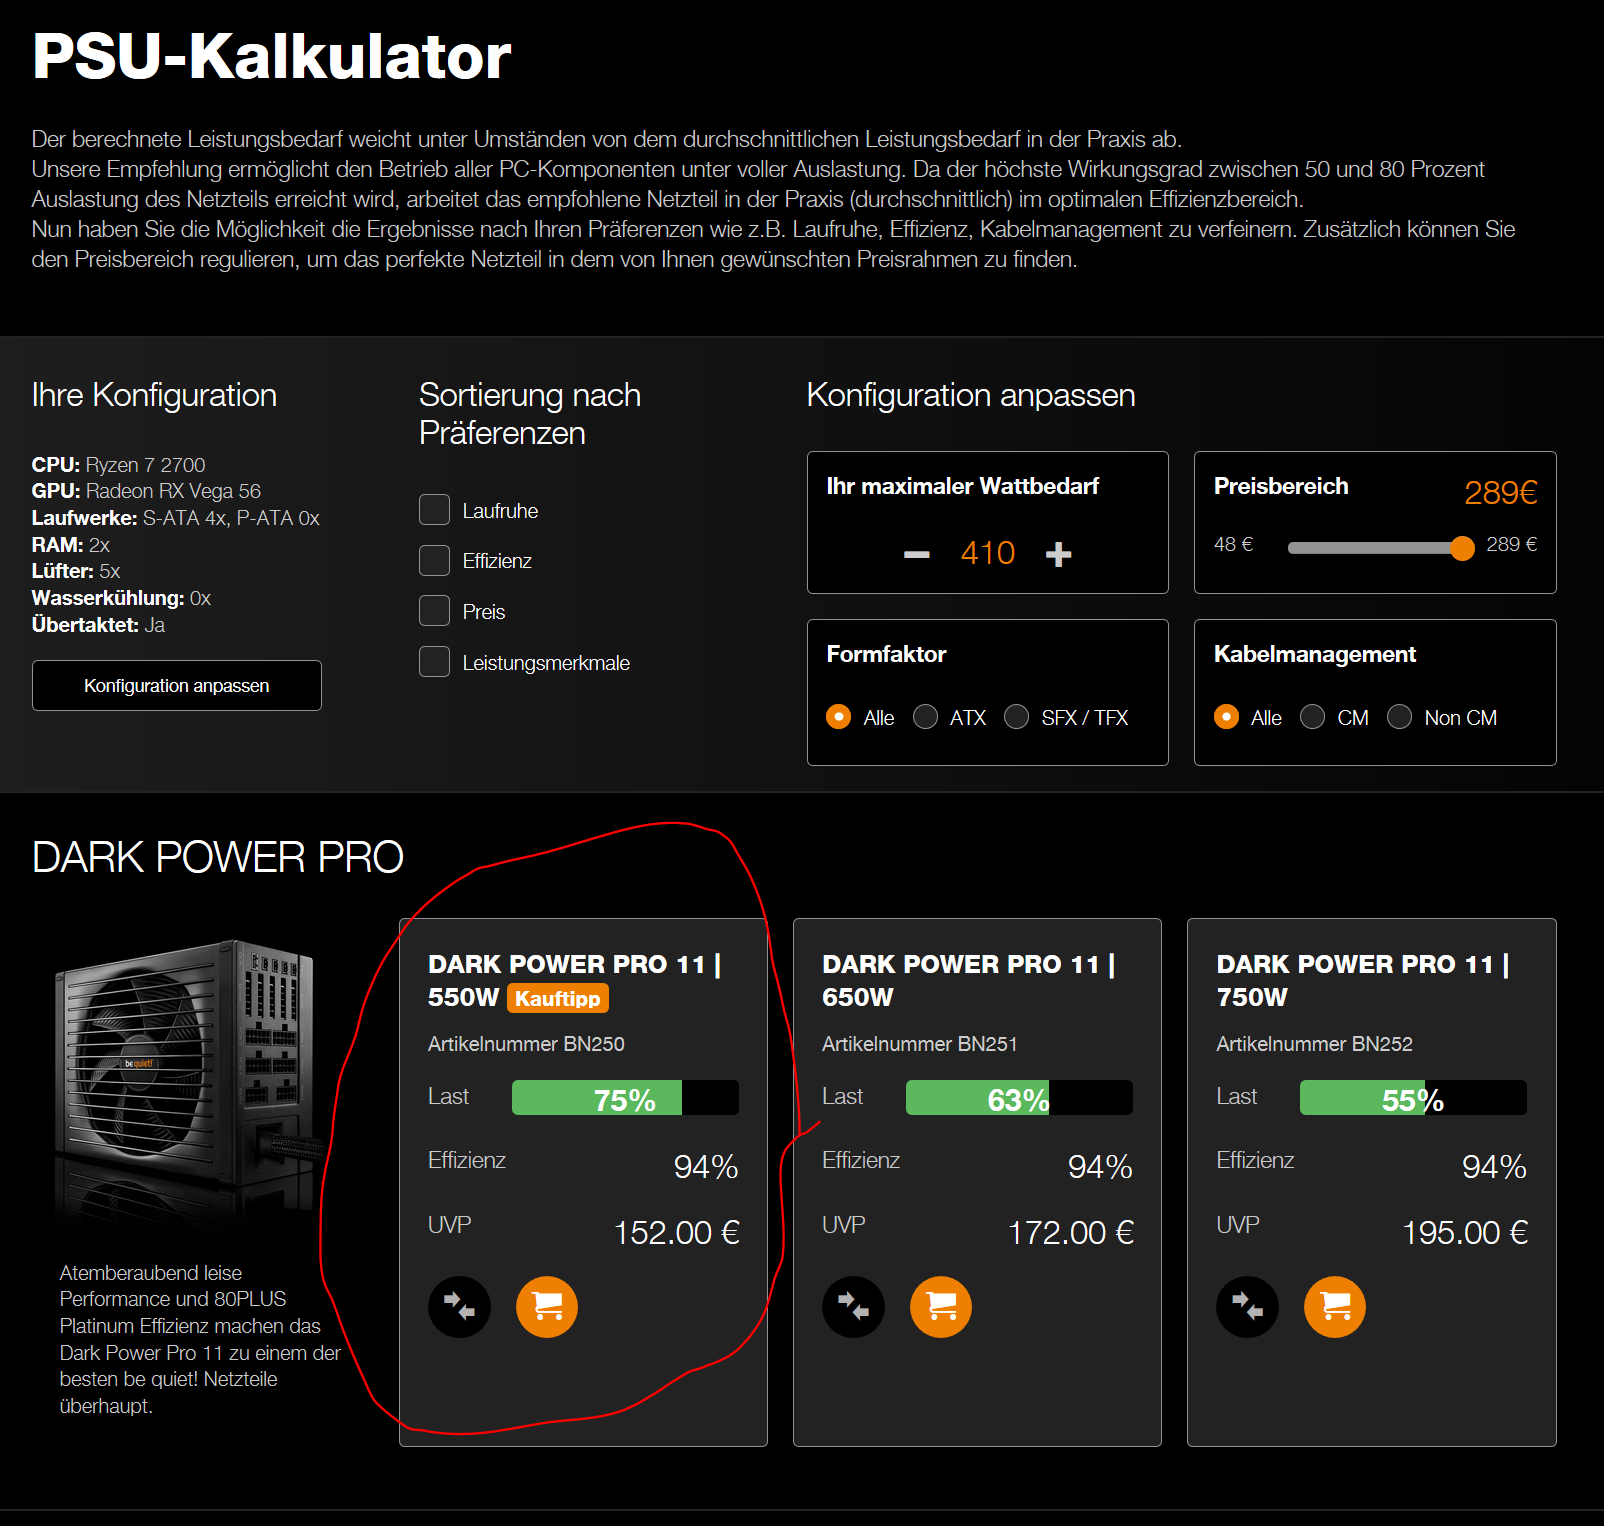Click the Lüfter: 5x line

pyautogui.click(x=76, y=571)
